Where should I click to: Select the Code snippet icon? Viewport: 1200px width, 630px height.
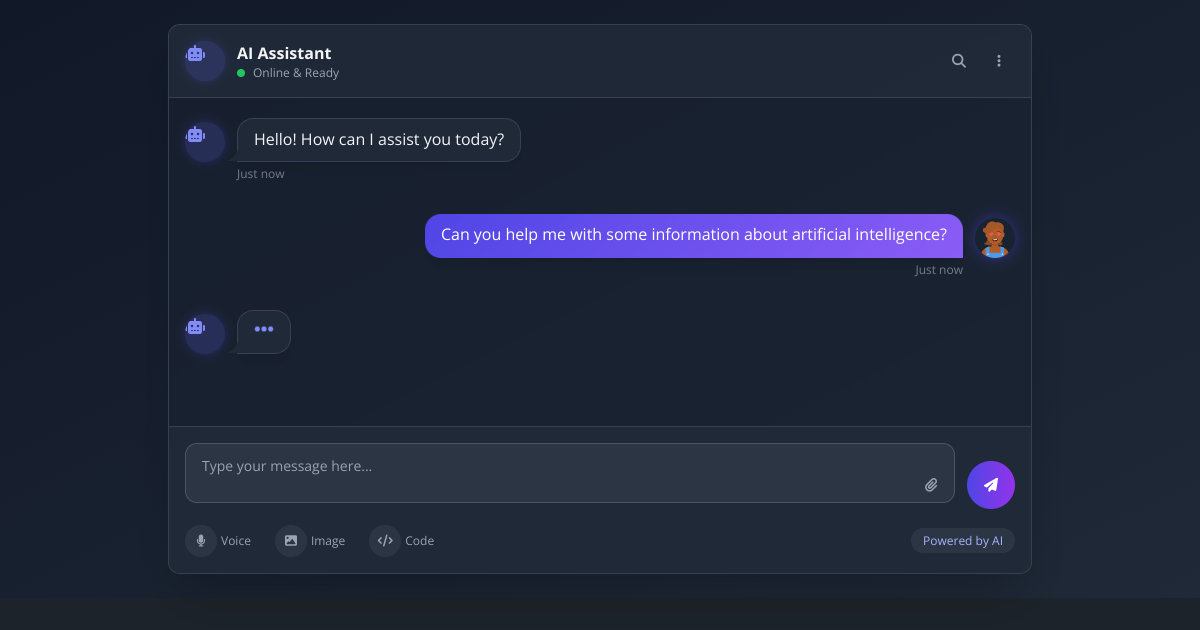[x=385, y=540]
